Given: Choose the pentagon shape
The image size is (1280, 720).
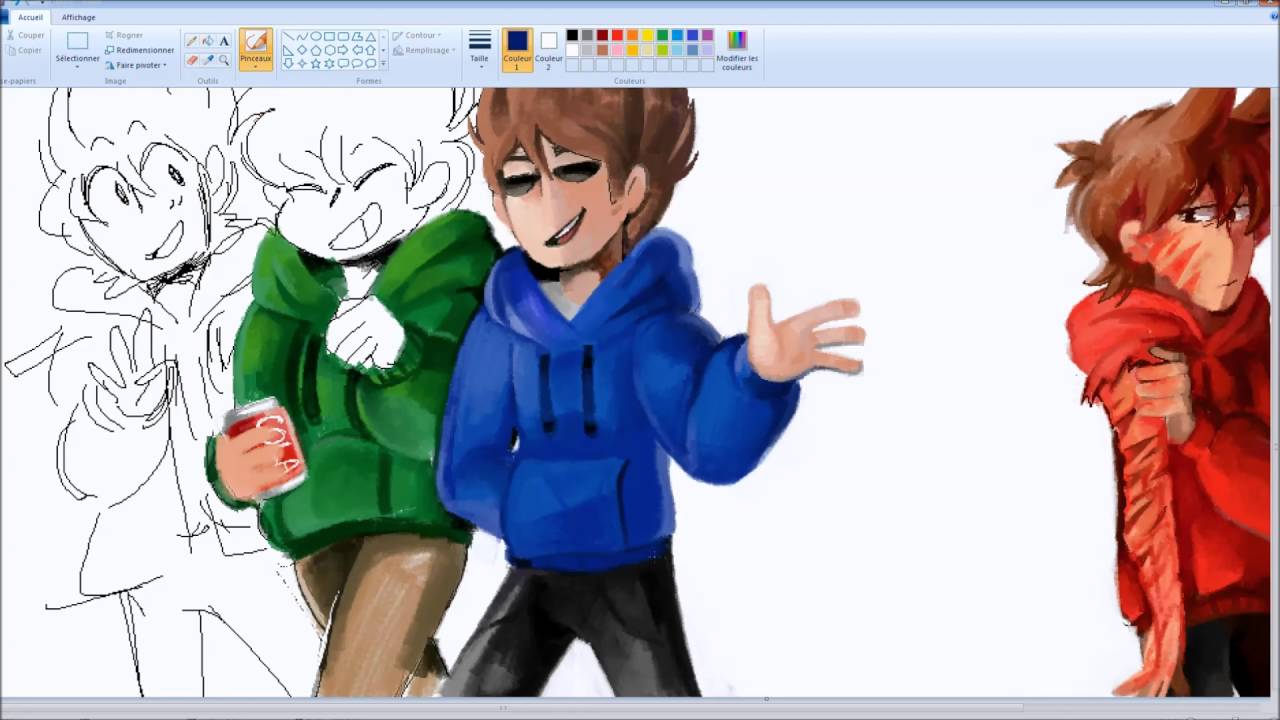Looking at the screenshot, I should tap(316, 50).
